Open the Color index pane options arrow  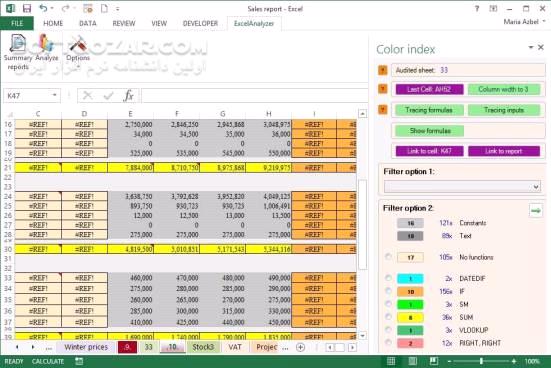click(531, 47)
